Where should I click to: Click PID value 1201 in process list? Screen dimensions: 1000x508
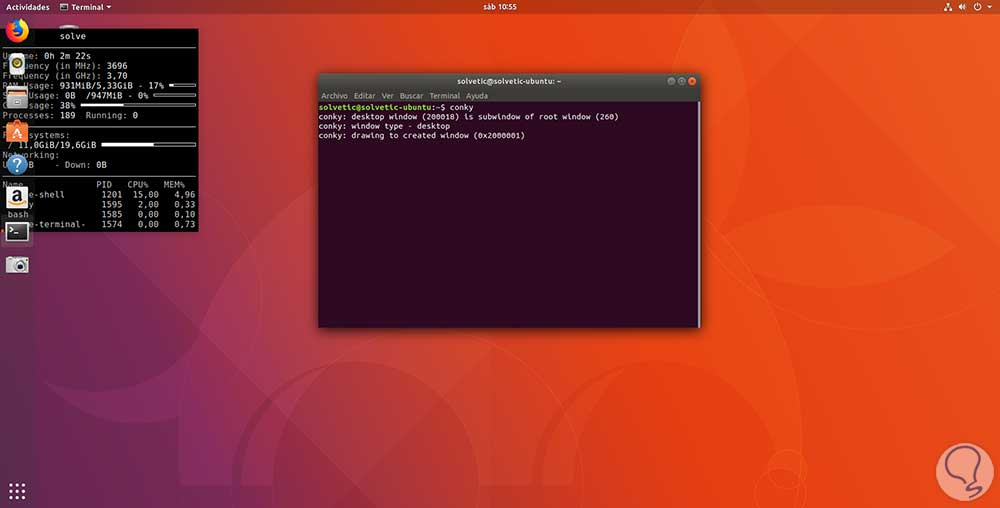112,194
